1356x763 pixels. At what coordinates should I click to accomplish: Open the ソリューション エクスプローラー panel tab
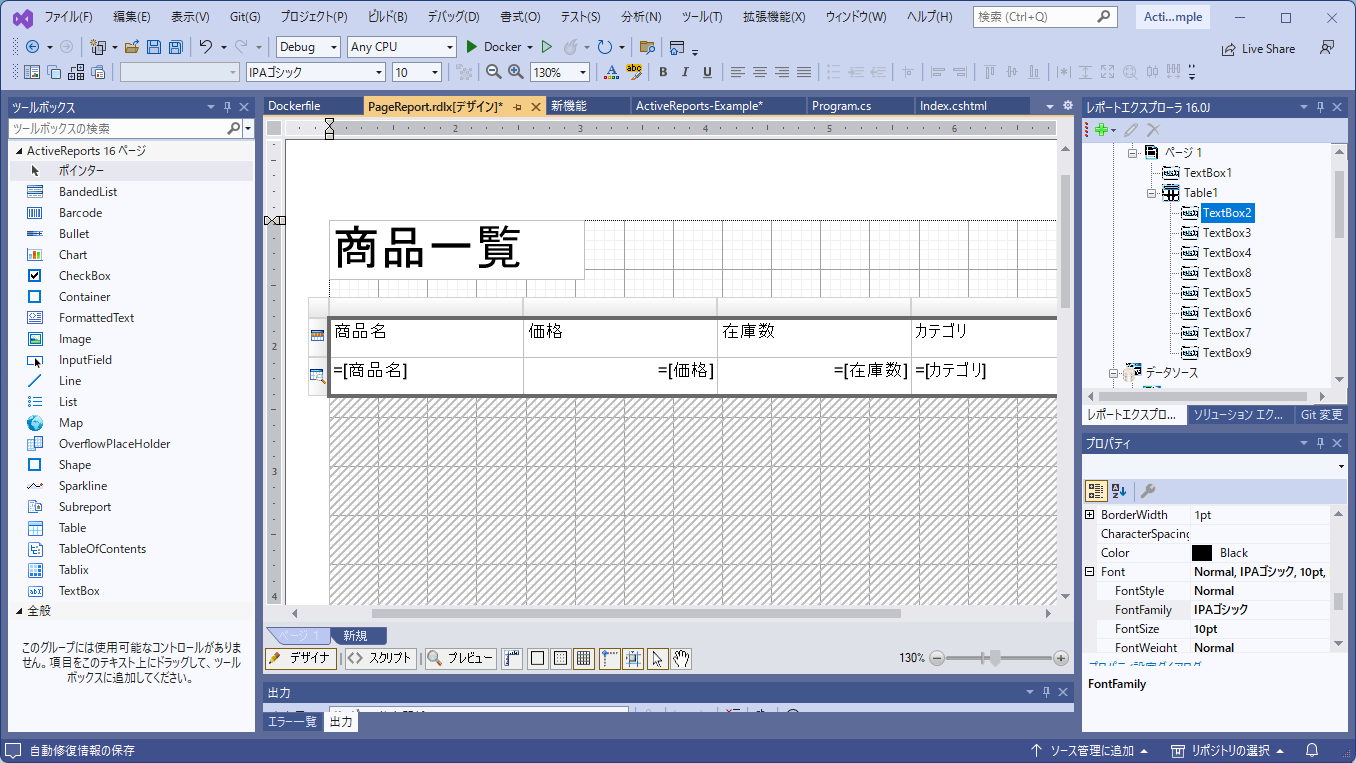point(1240,415)
